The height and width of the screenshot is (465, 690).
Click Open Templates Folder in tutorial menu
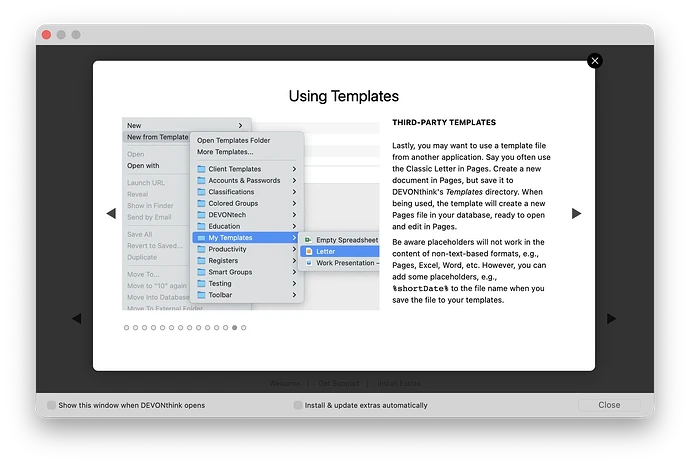tap(233, 140)
